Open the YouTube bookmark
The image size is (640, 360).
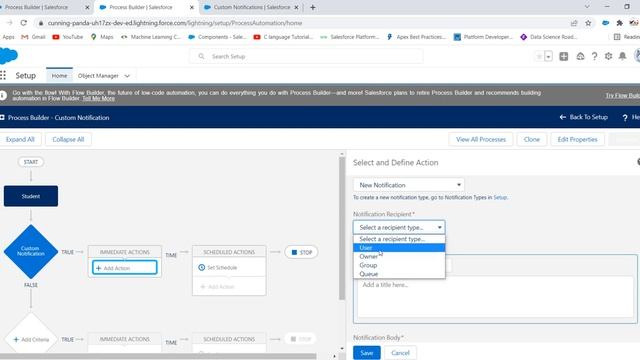(x=68, y=37)
